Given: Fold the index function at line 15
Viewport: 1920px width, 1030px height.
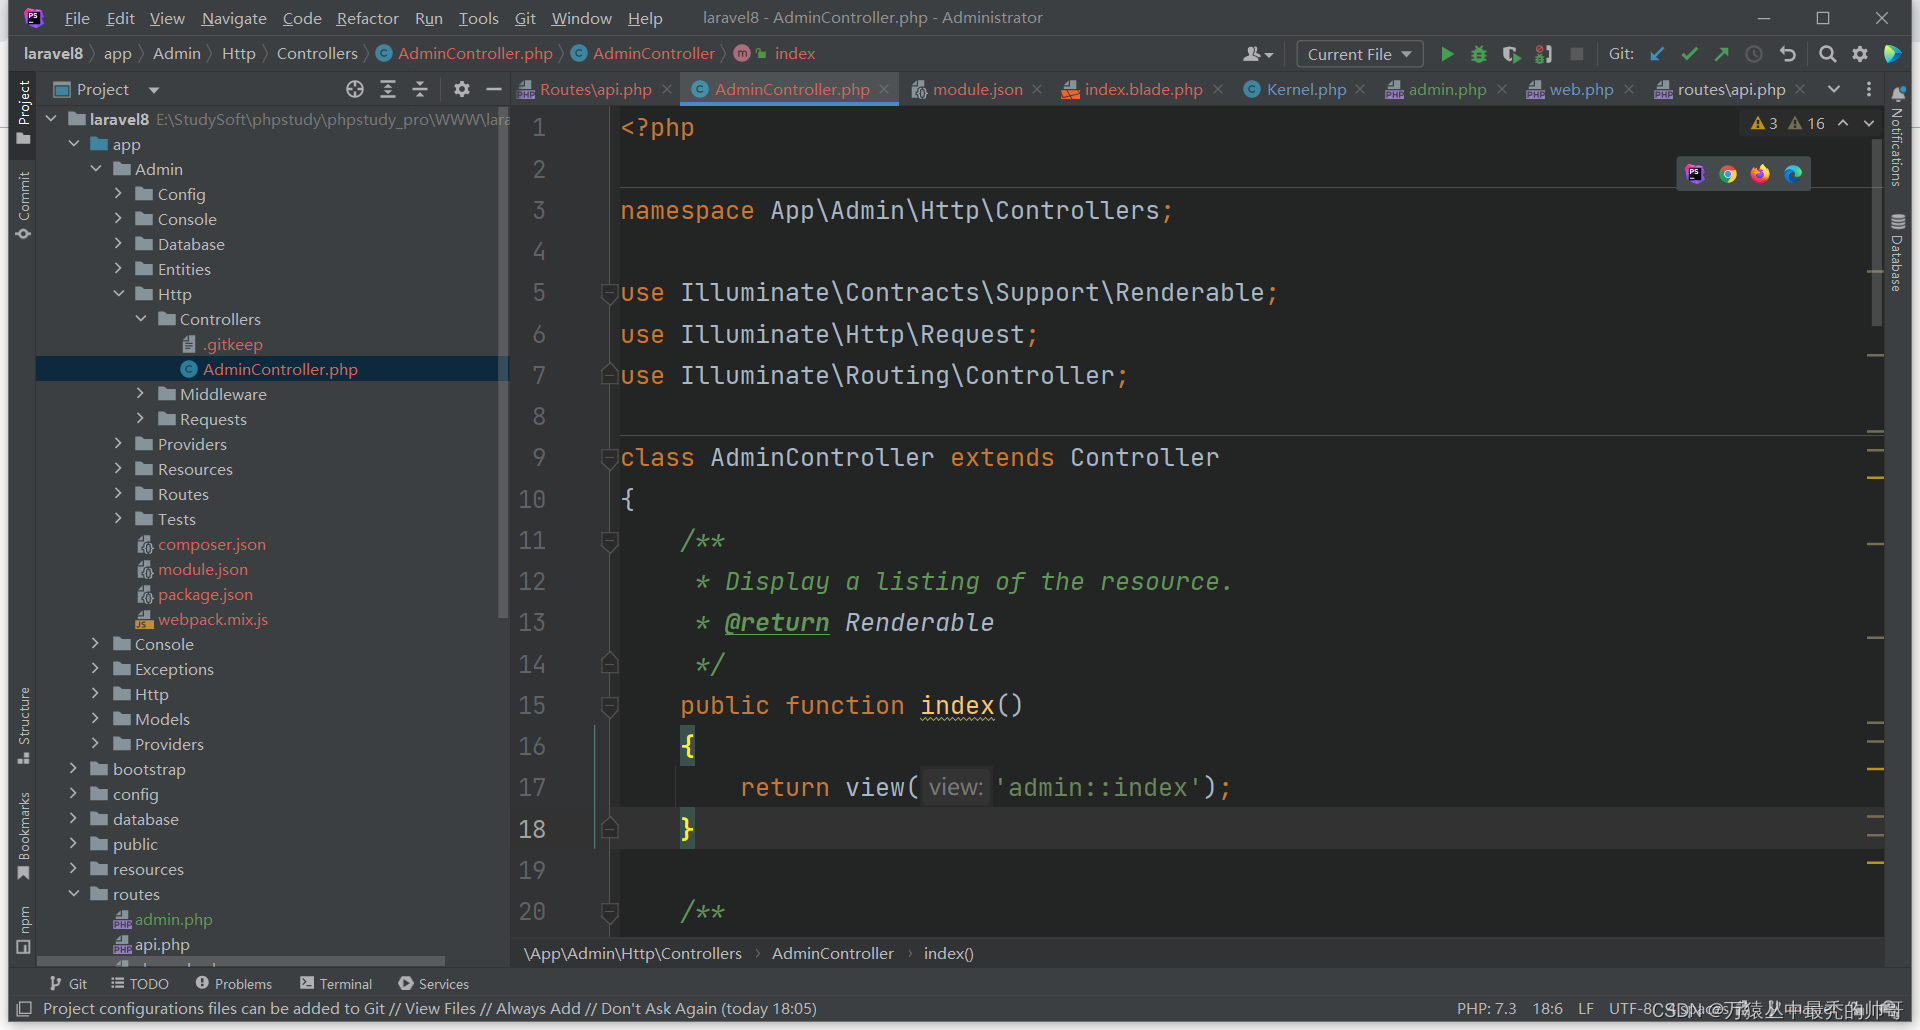Looking at the screenshot, I should (609, 706).
